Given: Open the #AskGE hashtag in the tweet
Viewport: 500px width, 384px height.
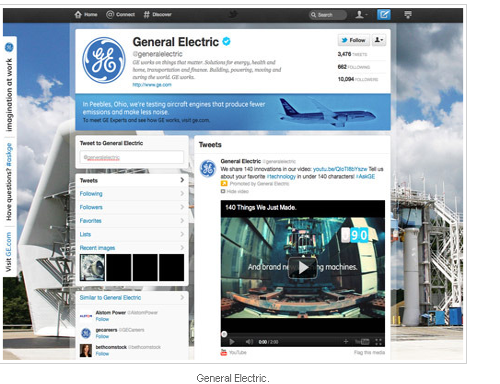Looking at the screenshot, I should pos(365,176).
